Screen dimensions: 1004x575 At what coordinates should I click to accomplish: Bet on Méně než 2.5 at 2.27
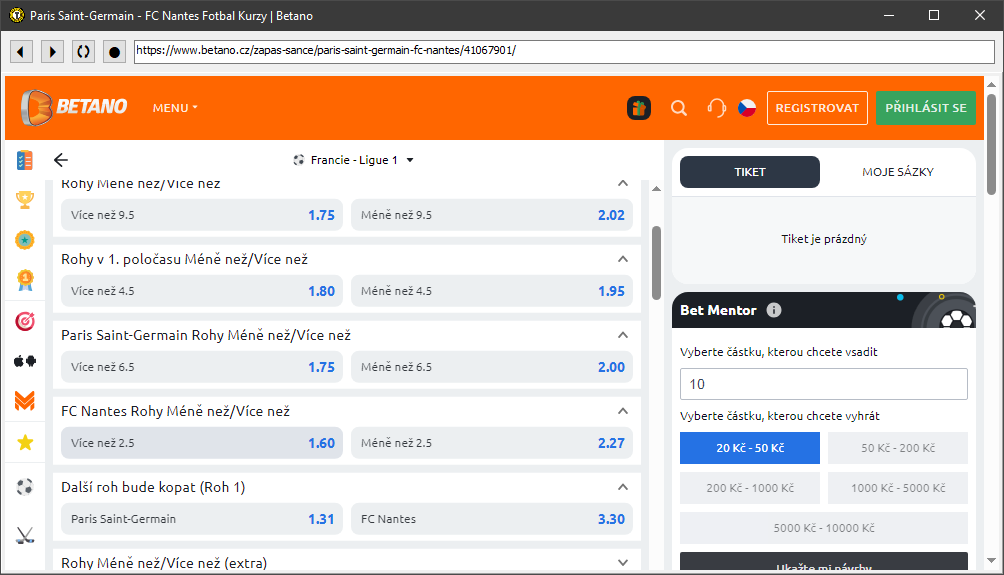coord(492,443)
